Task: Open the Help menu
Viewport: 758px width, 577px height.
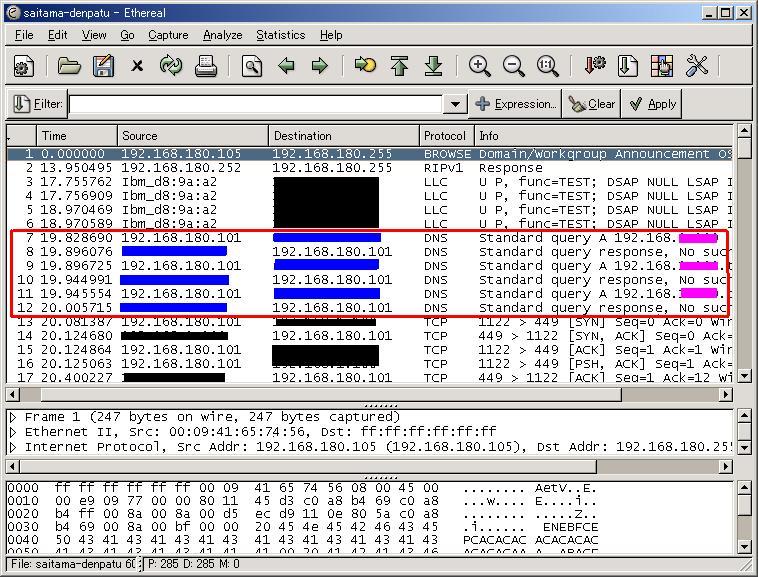Action: coord(331,35)
